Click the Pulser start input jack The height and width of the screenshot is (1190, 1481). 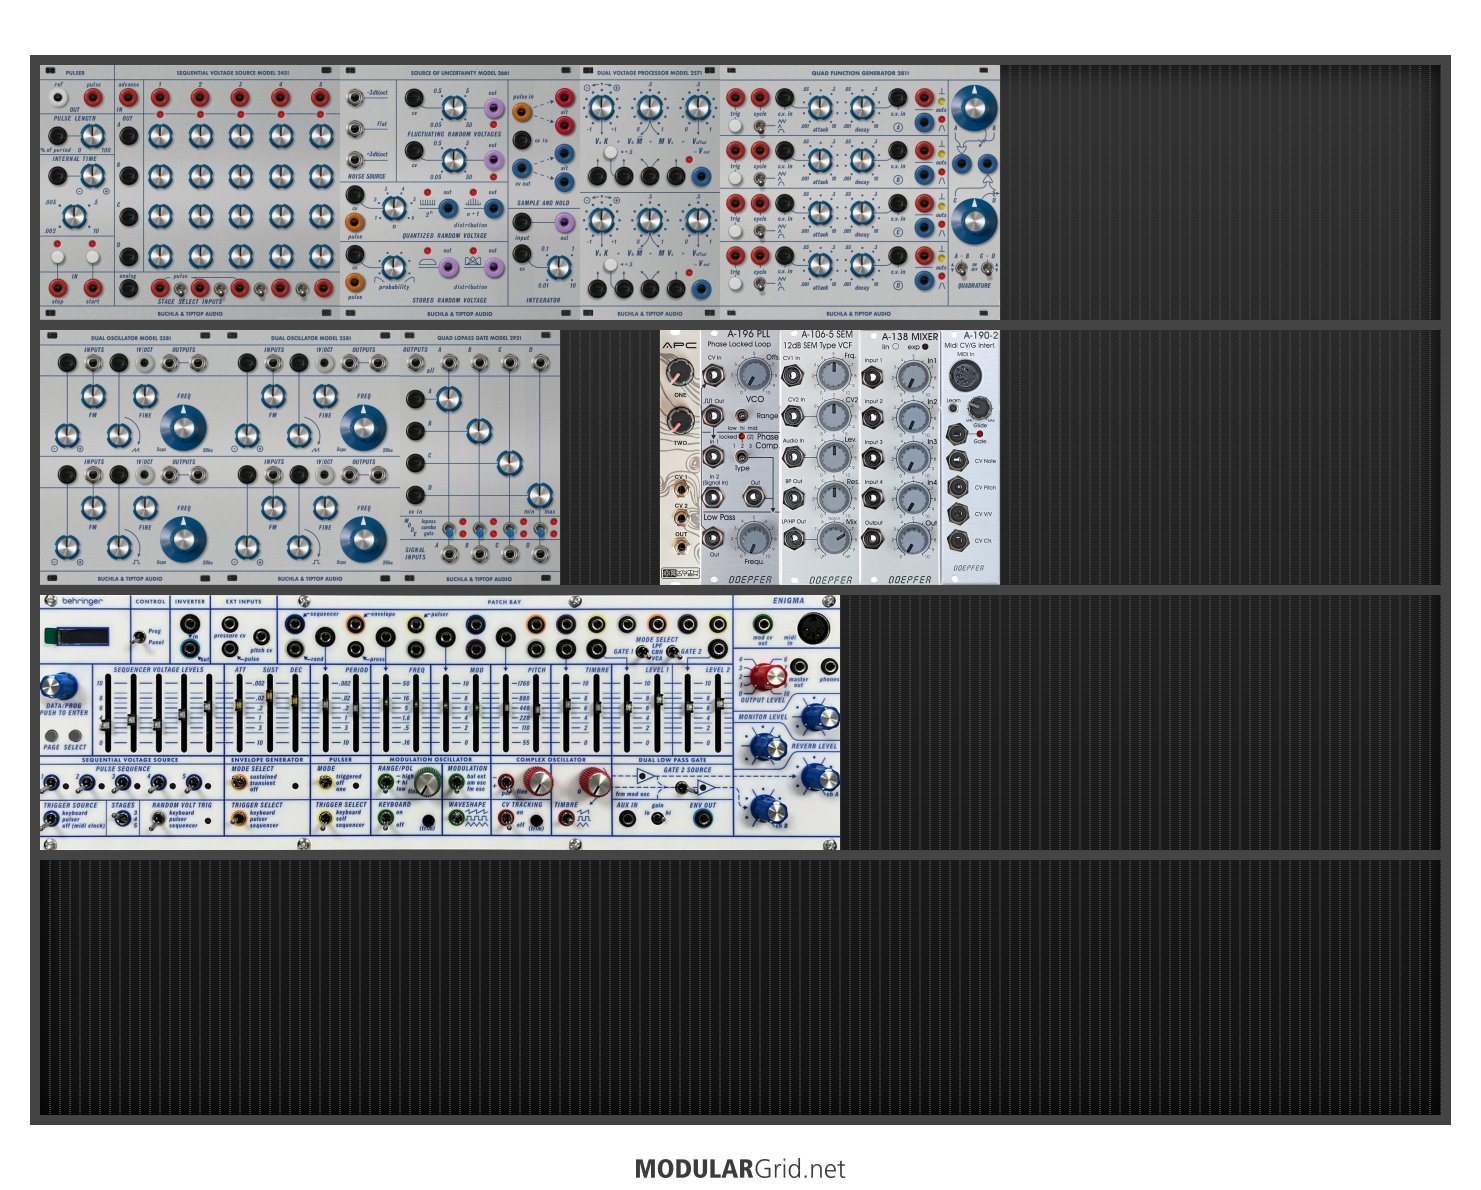(93, 289)
